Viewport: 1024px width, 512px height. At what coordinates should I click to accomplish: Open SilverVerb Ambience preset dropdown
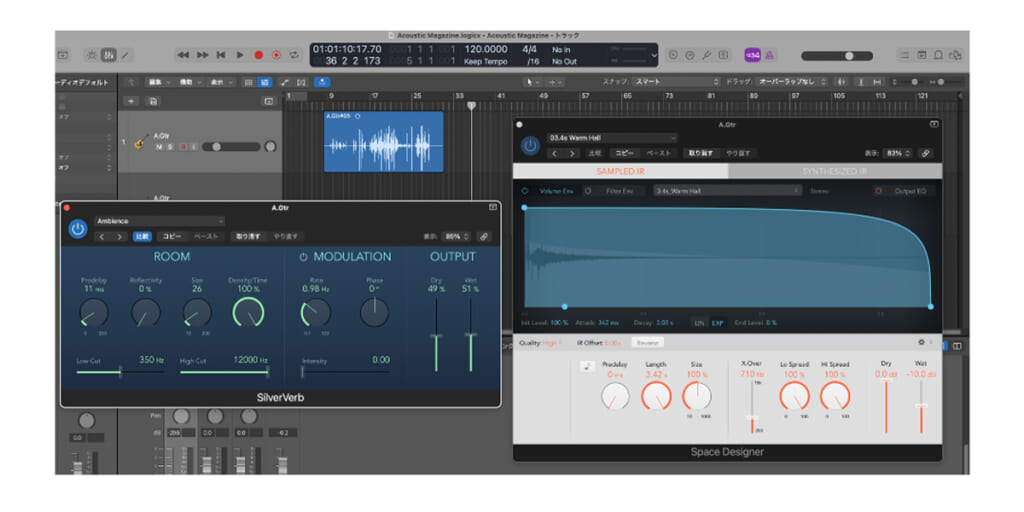coord(159,221)
